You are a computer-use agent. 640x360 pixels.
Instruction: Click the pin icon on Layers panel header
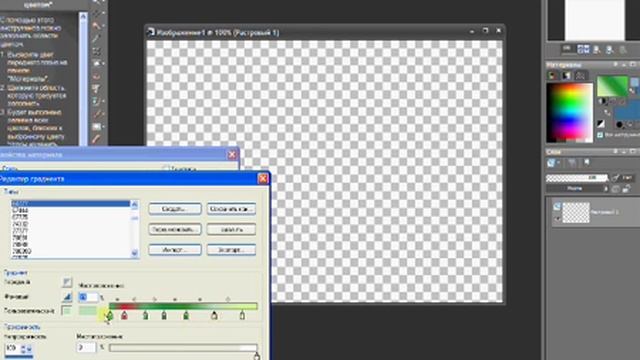(x=616, y=151)
